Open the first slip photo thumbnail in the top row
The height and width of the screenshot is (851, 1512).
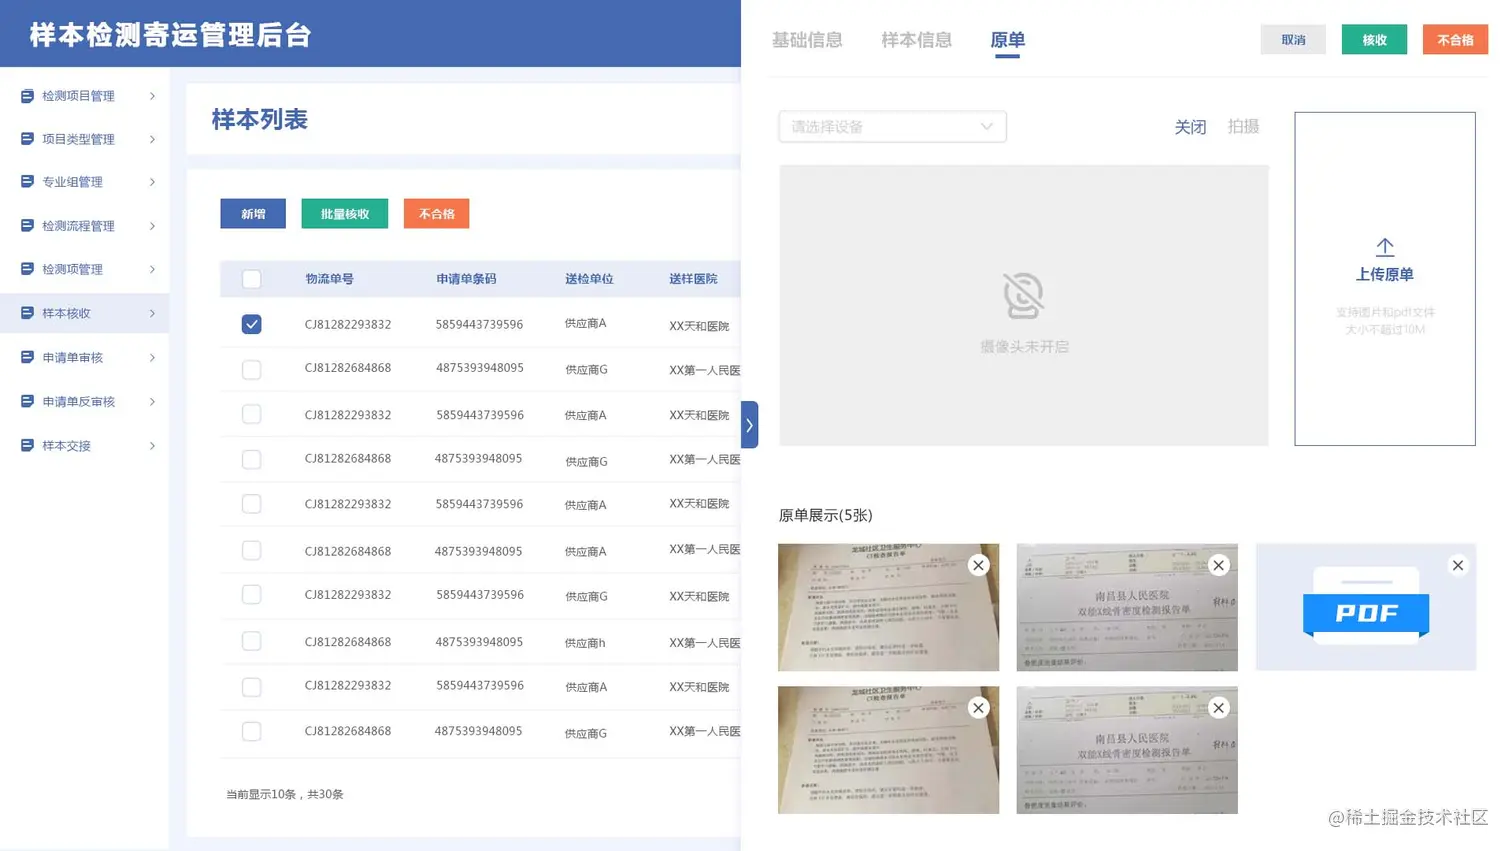[x=888, y=607]
